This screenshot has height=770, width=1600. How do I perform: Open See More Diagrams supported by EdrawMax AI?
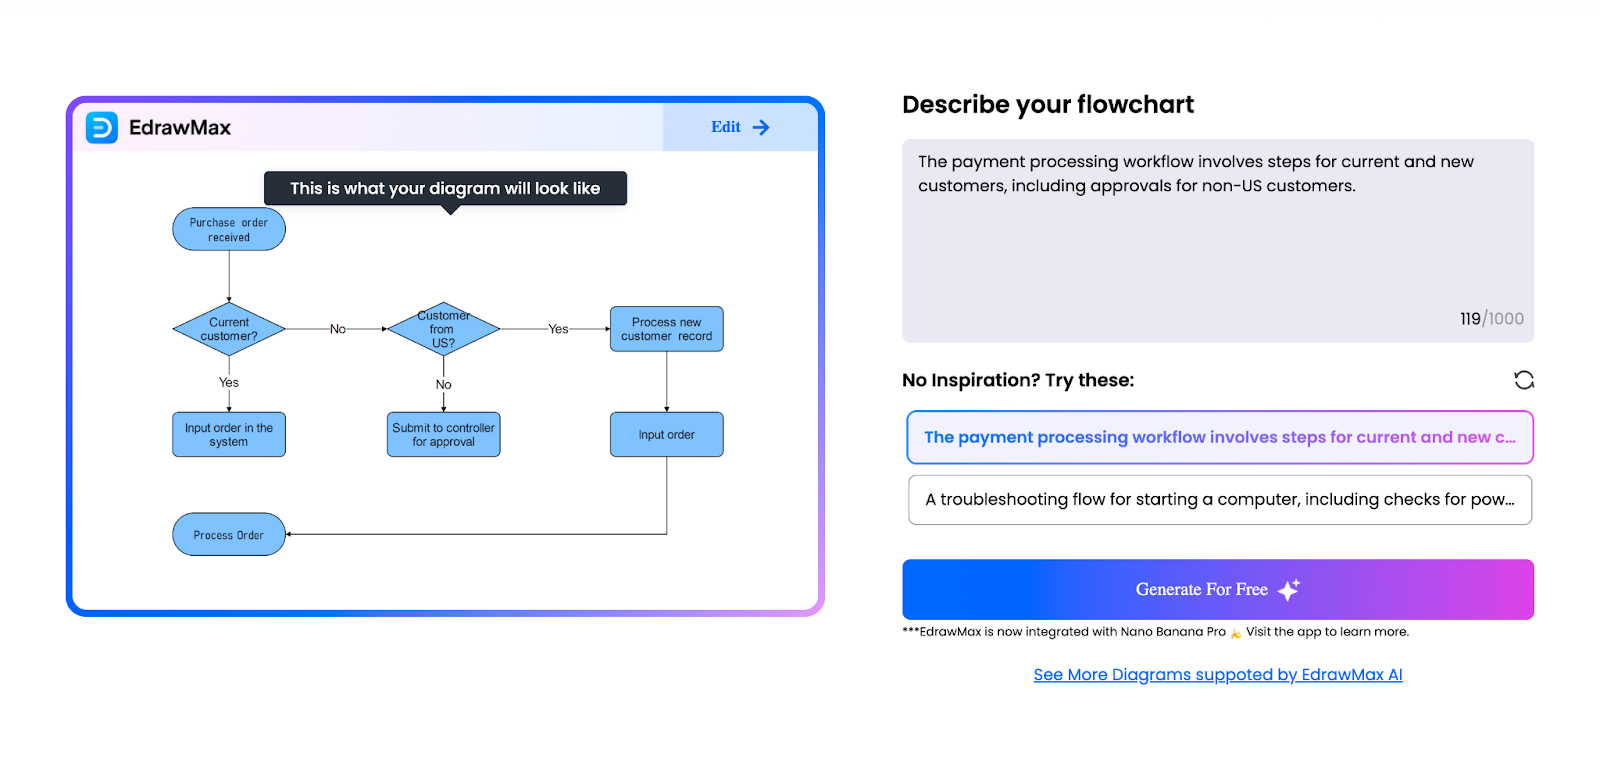click(x=1217, y=675)
